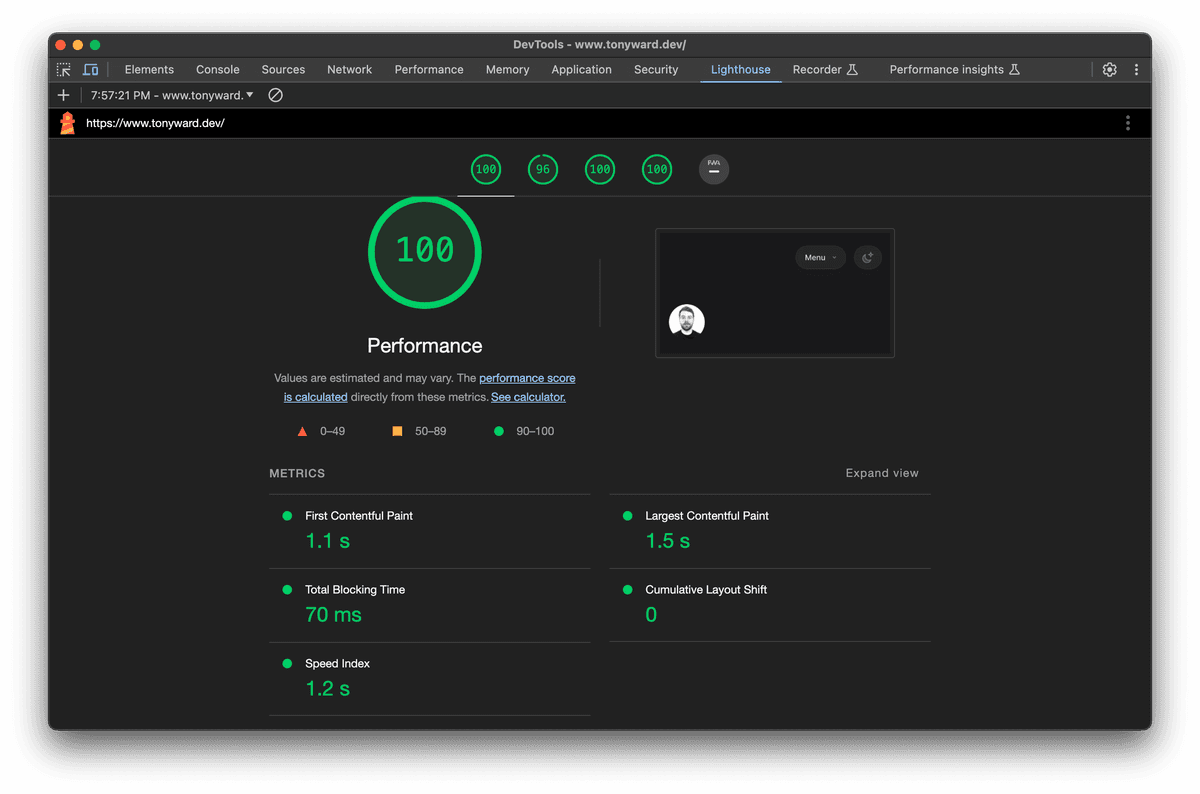Expand the Menu dropdown in page thumbnail

coord(820,258)
